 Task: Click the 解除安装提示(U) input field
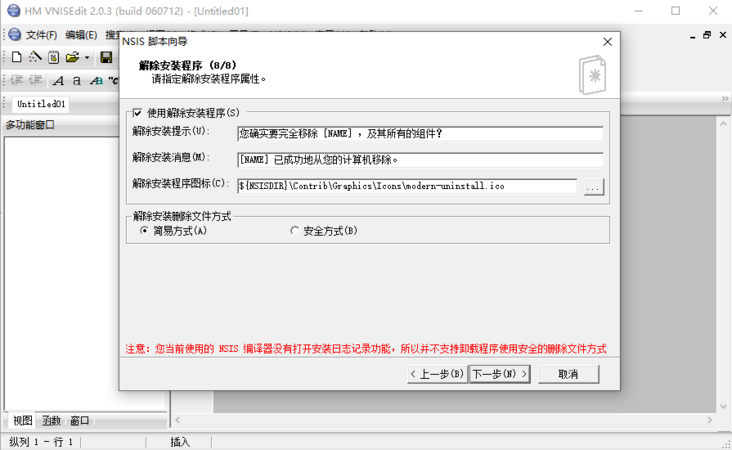click(420, 134)
